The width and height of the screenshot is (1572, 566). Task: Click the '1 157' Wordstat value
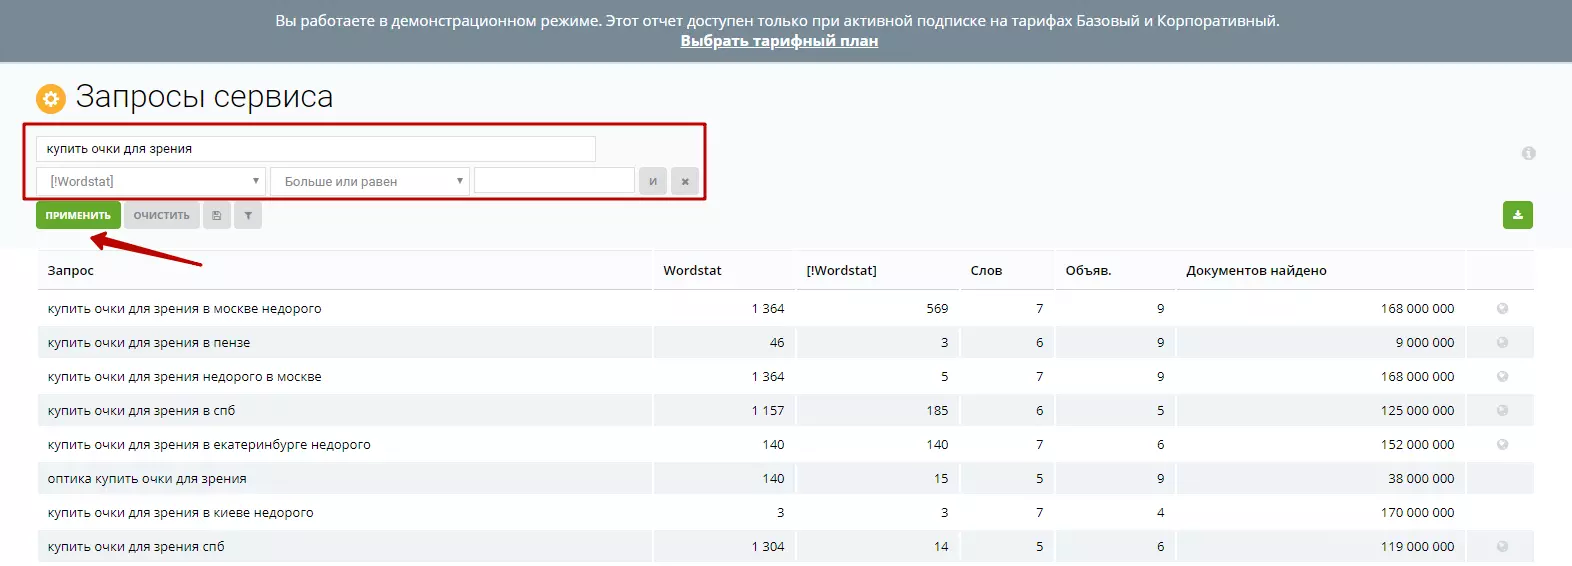point(768,411)
